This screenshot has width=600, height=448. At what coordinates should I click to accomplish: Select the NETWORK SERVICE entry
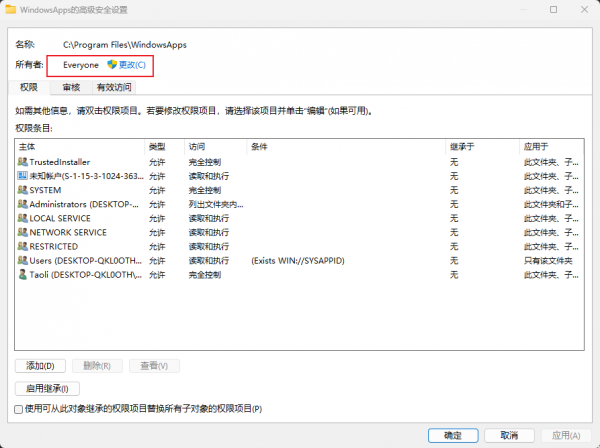tap(299, 233)
